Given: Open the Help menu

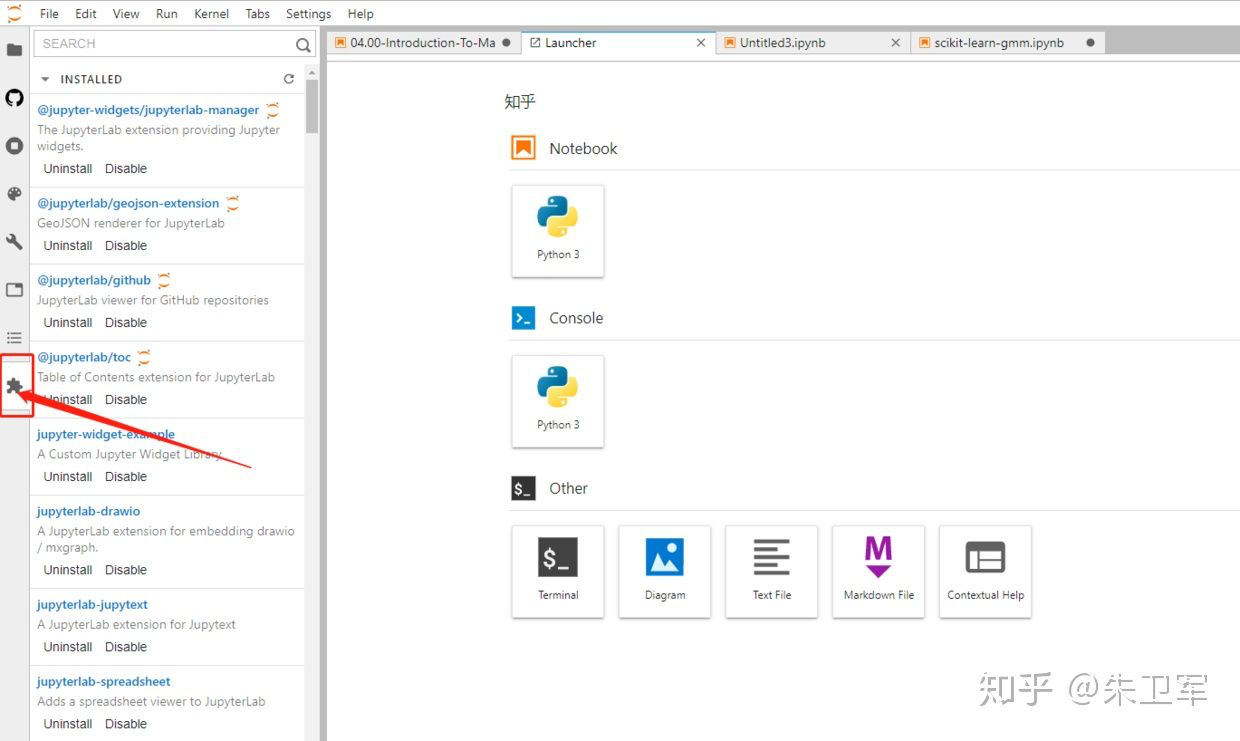Looking at the screenshot, I should [361, 14].
